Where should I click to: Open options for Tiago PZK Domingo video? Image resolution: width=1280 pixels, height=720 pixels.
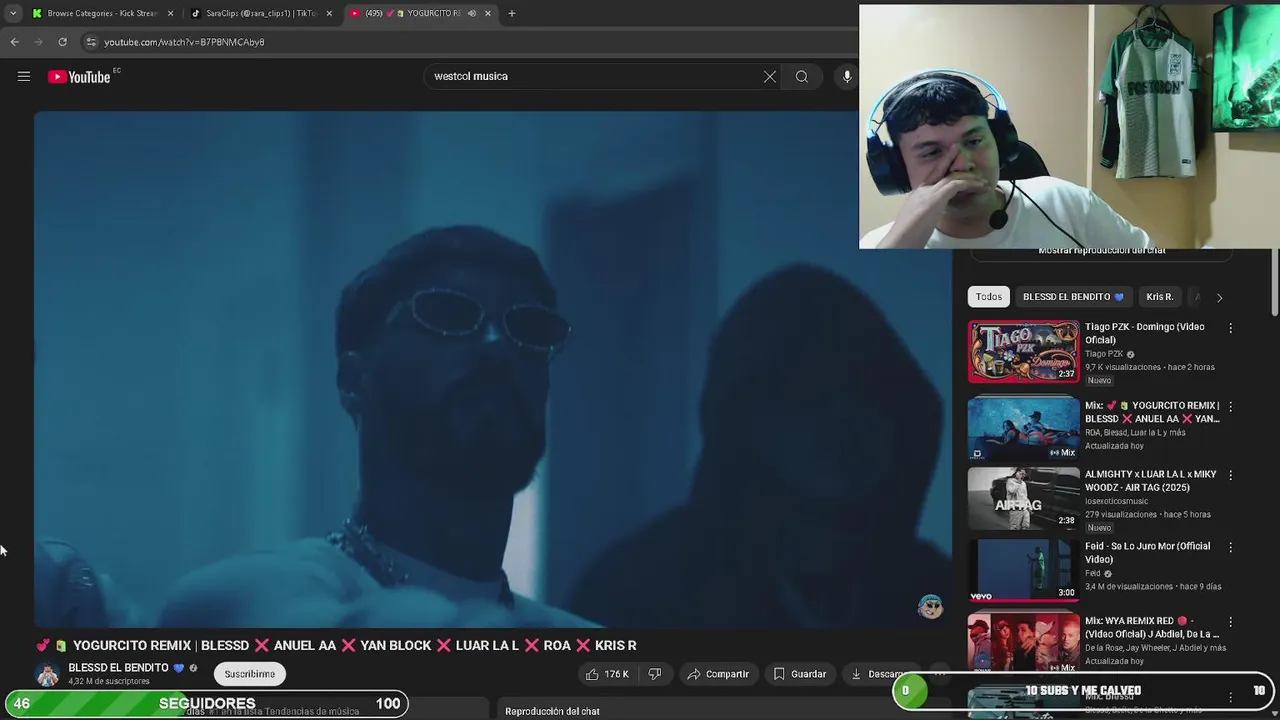[x=1230, y=328]
